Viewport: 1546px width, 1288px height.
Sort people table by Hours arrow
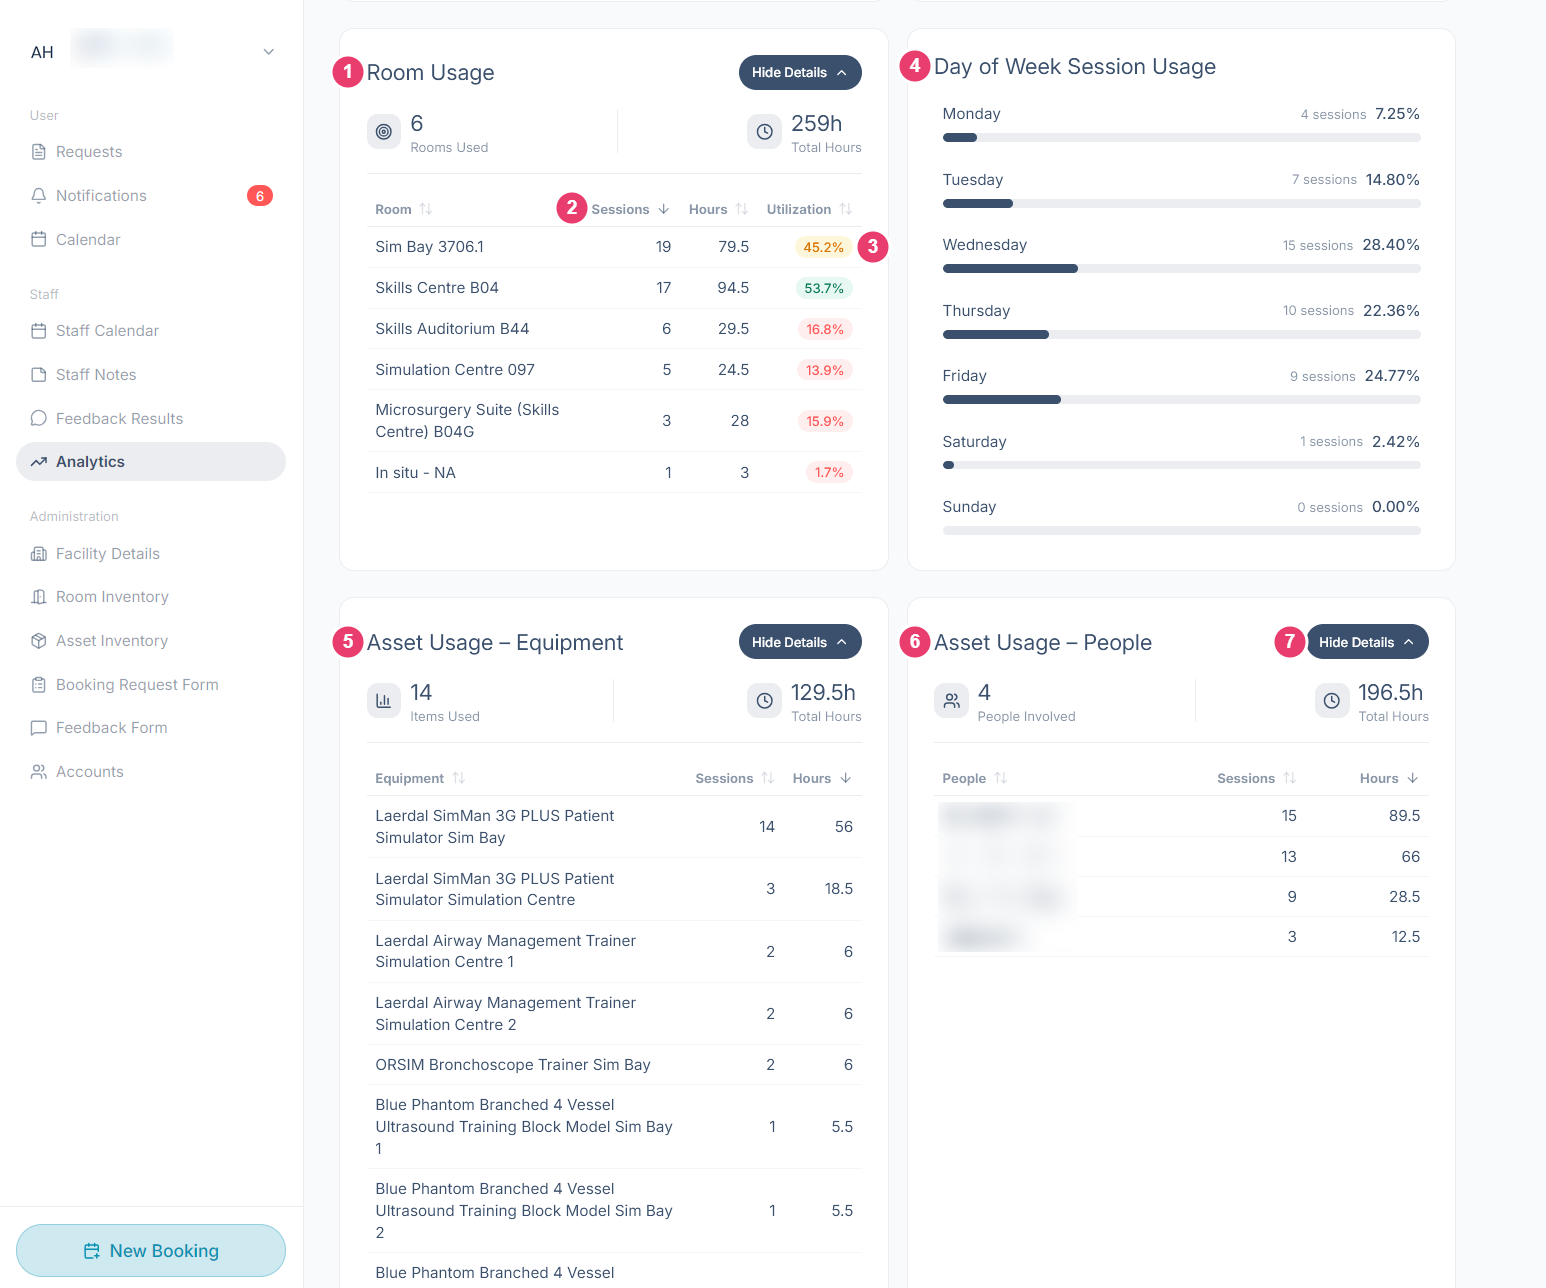coord(1413,778)
